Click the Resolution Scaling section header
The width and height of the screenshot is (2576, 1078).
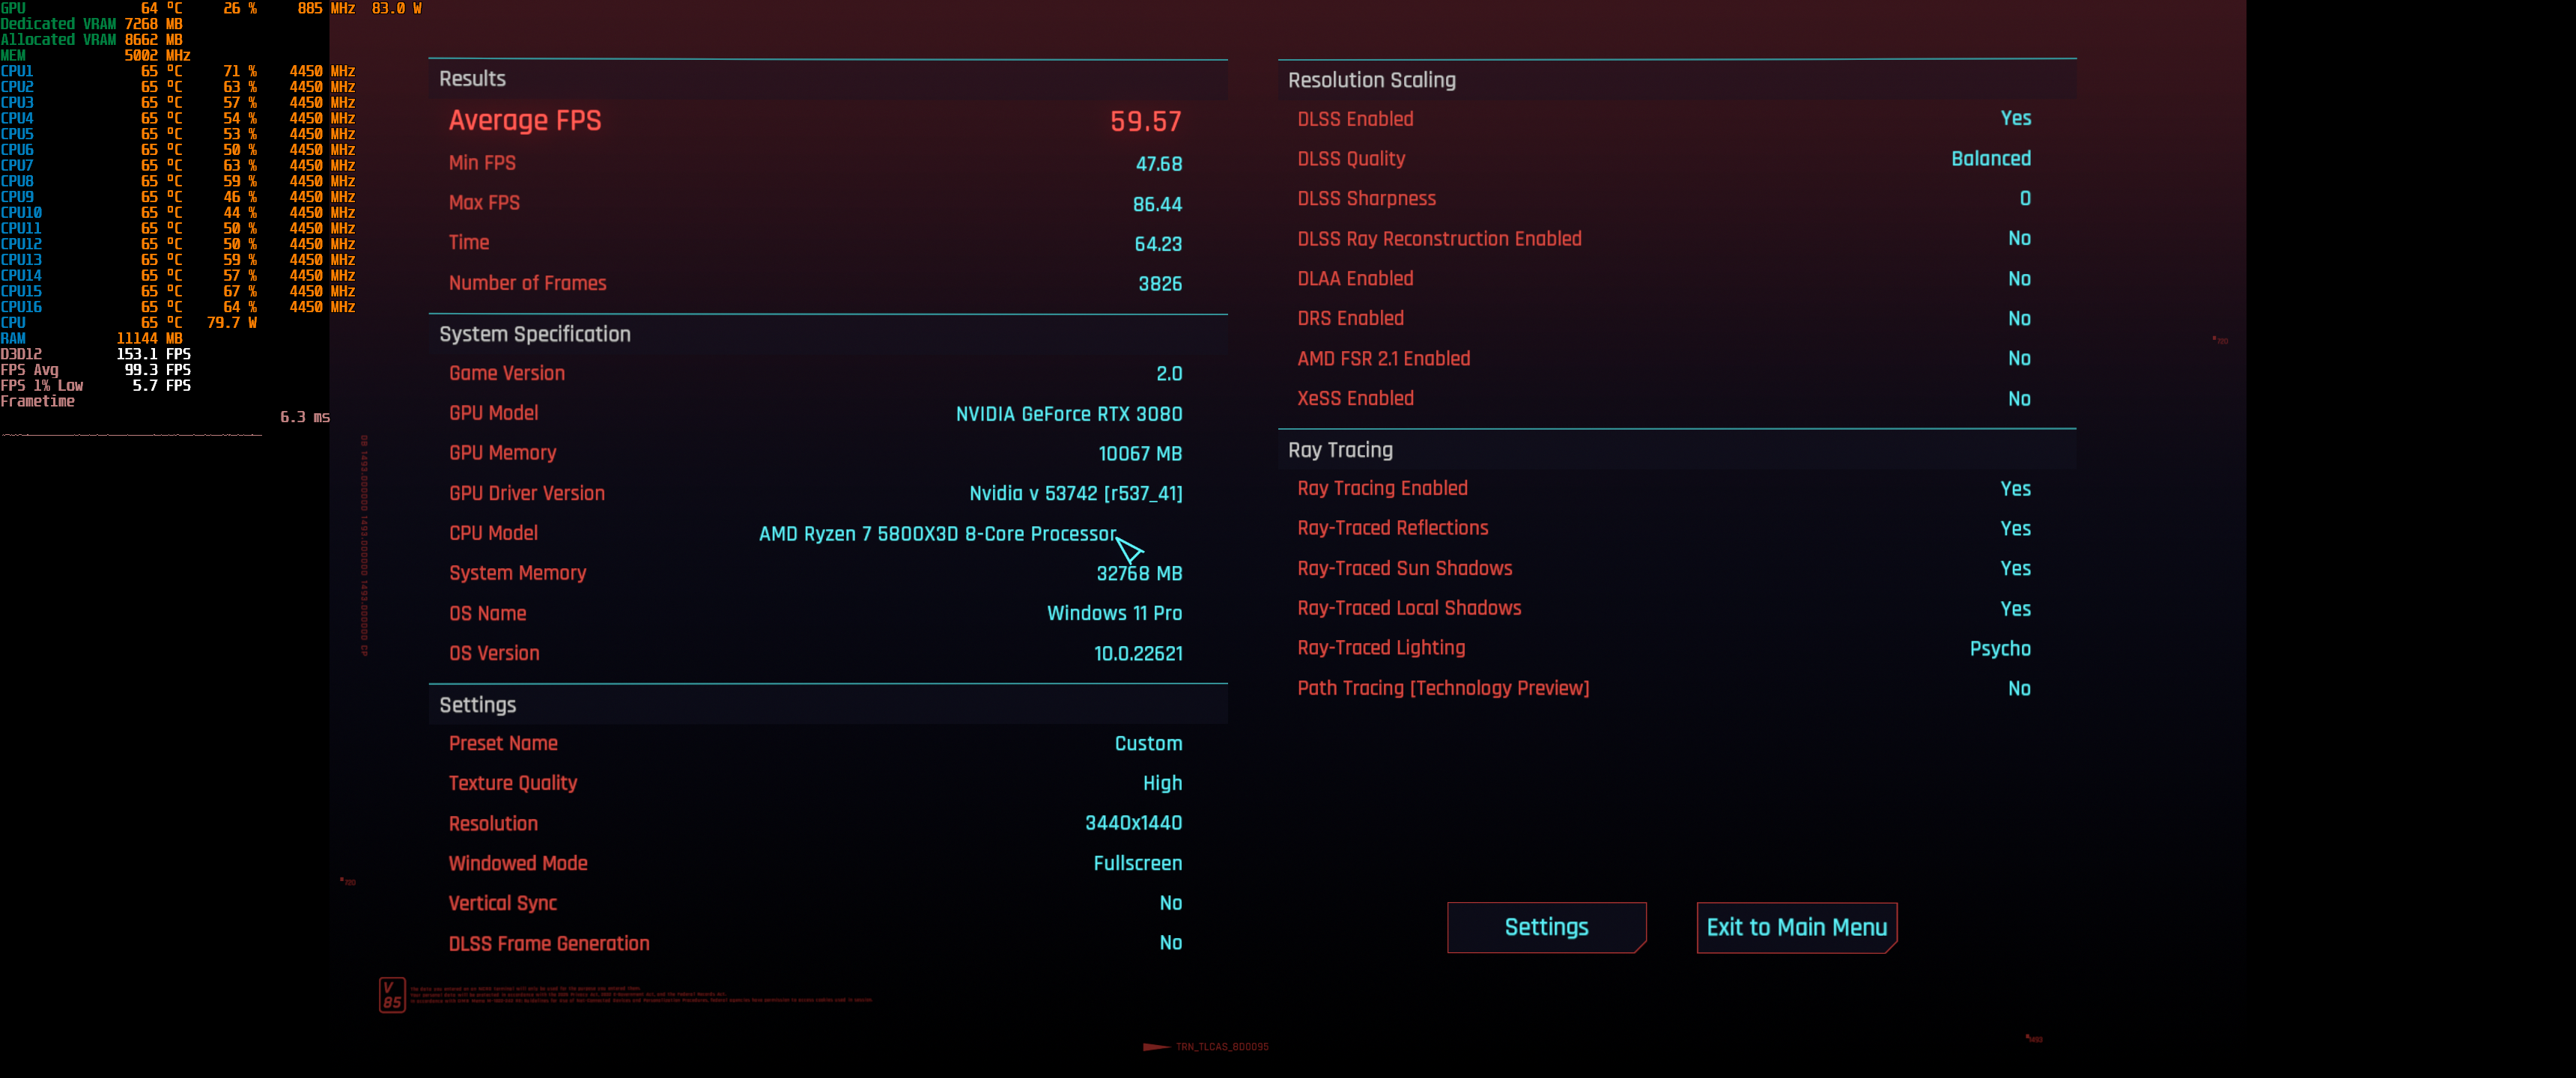pyautogui.click(x=1371, y=80)
